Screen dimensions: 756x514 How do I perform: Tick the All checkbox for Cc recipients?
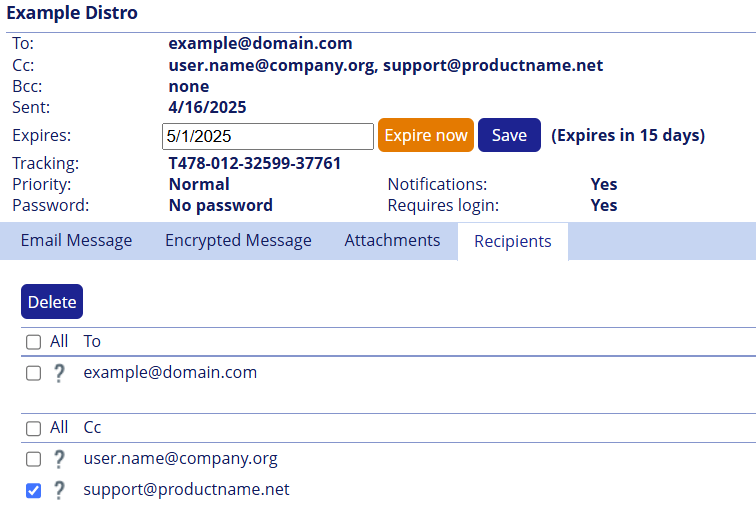pyautogui.click(x=33, y=428)
